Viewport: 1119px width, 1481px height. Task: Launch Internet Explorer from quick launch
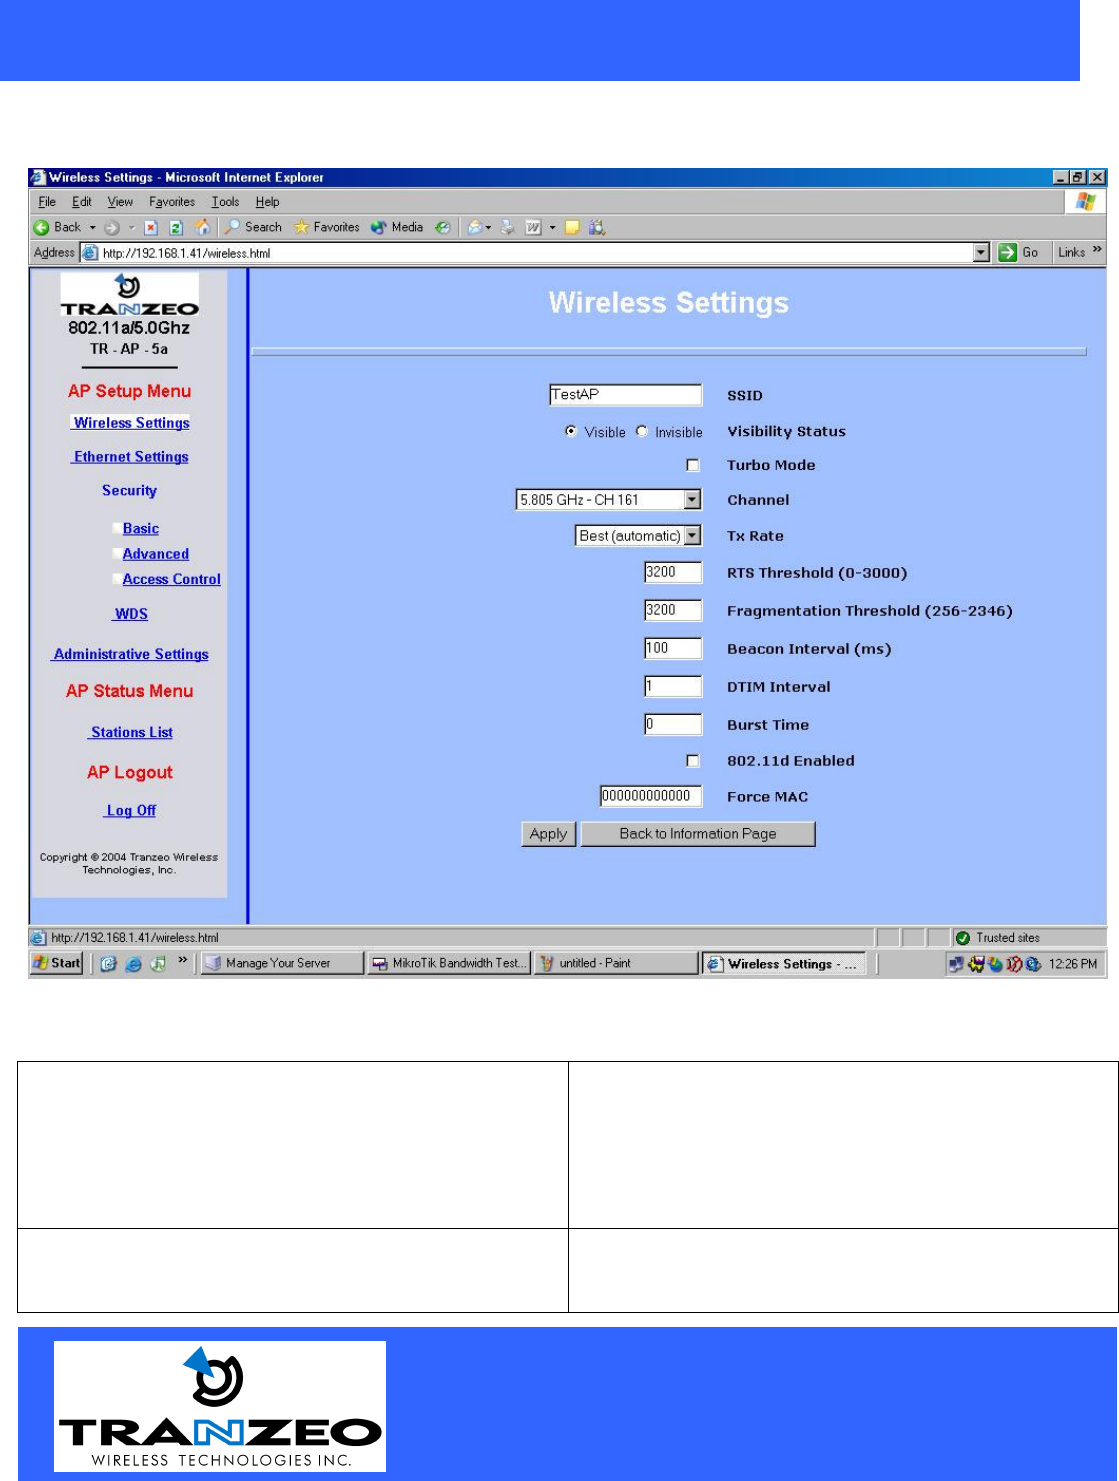pos(133,964)
